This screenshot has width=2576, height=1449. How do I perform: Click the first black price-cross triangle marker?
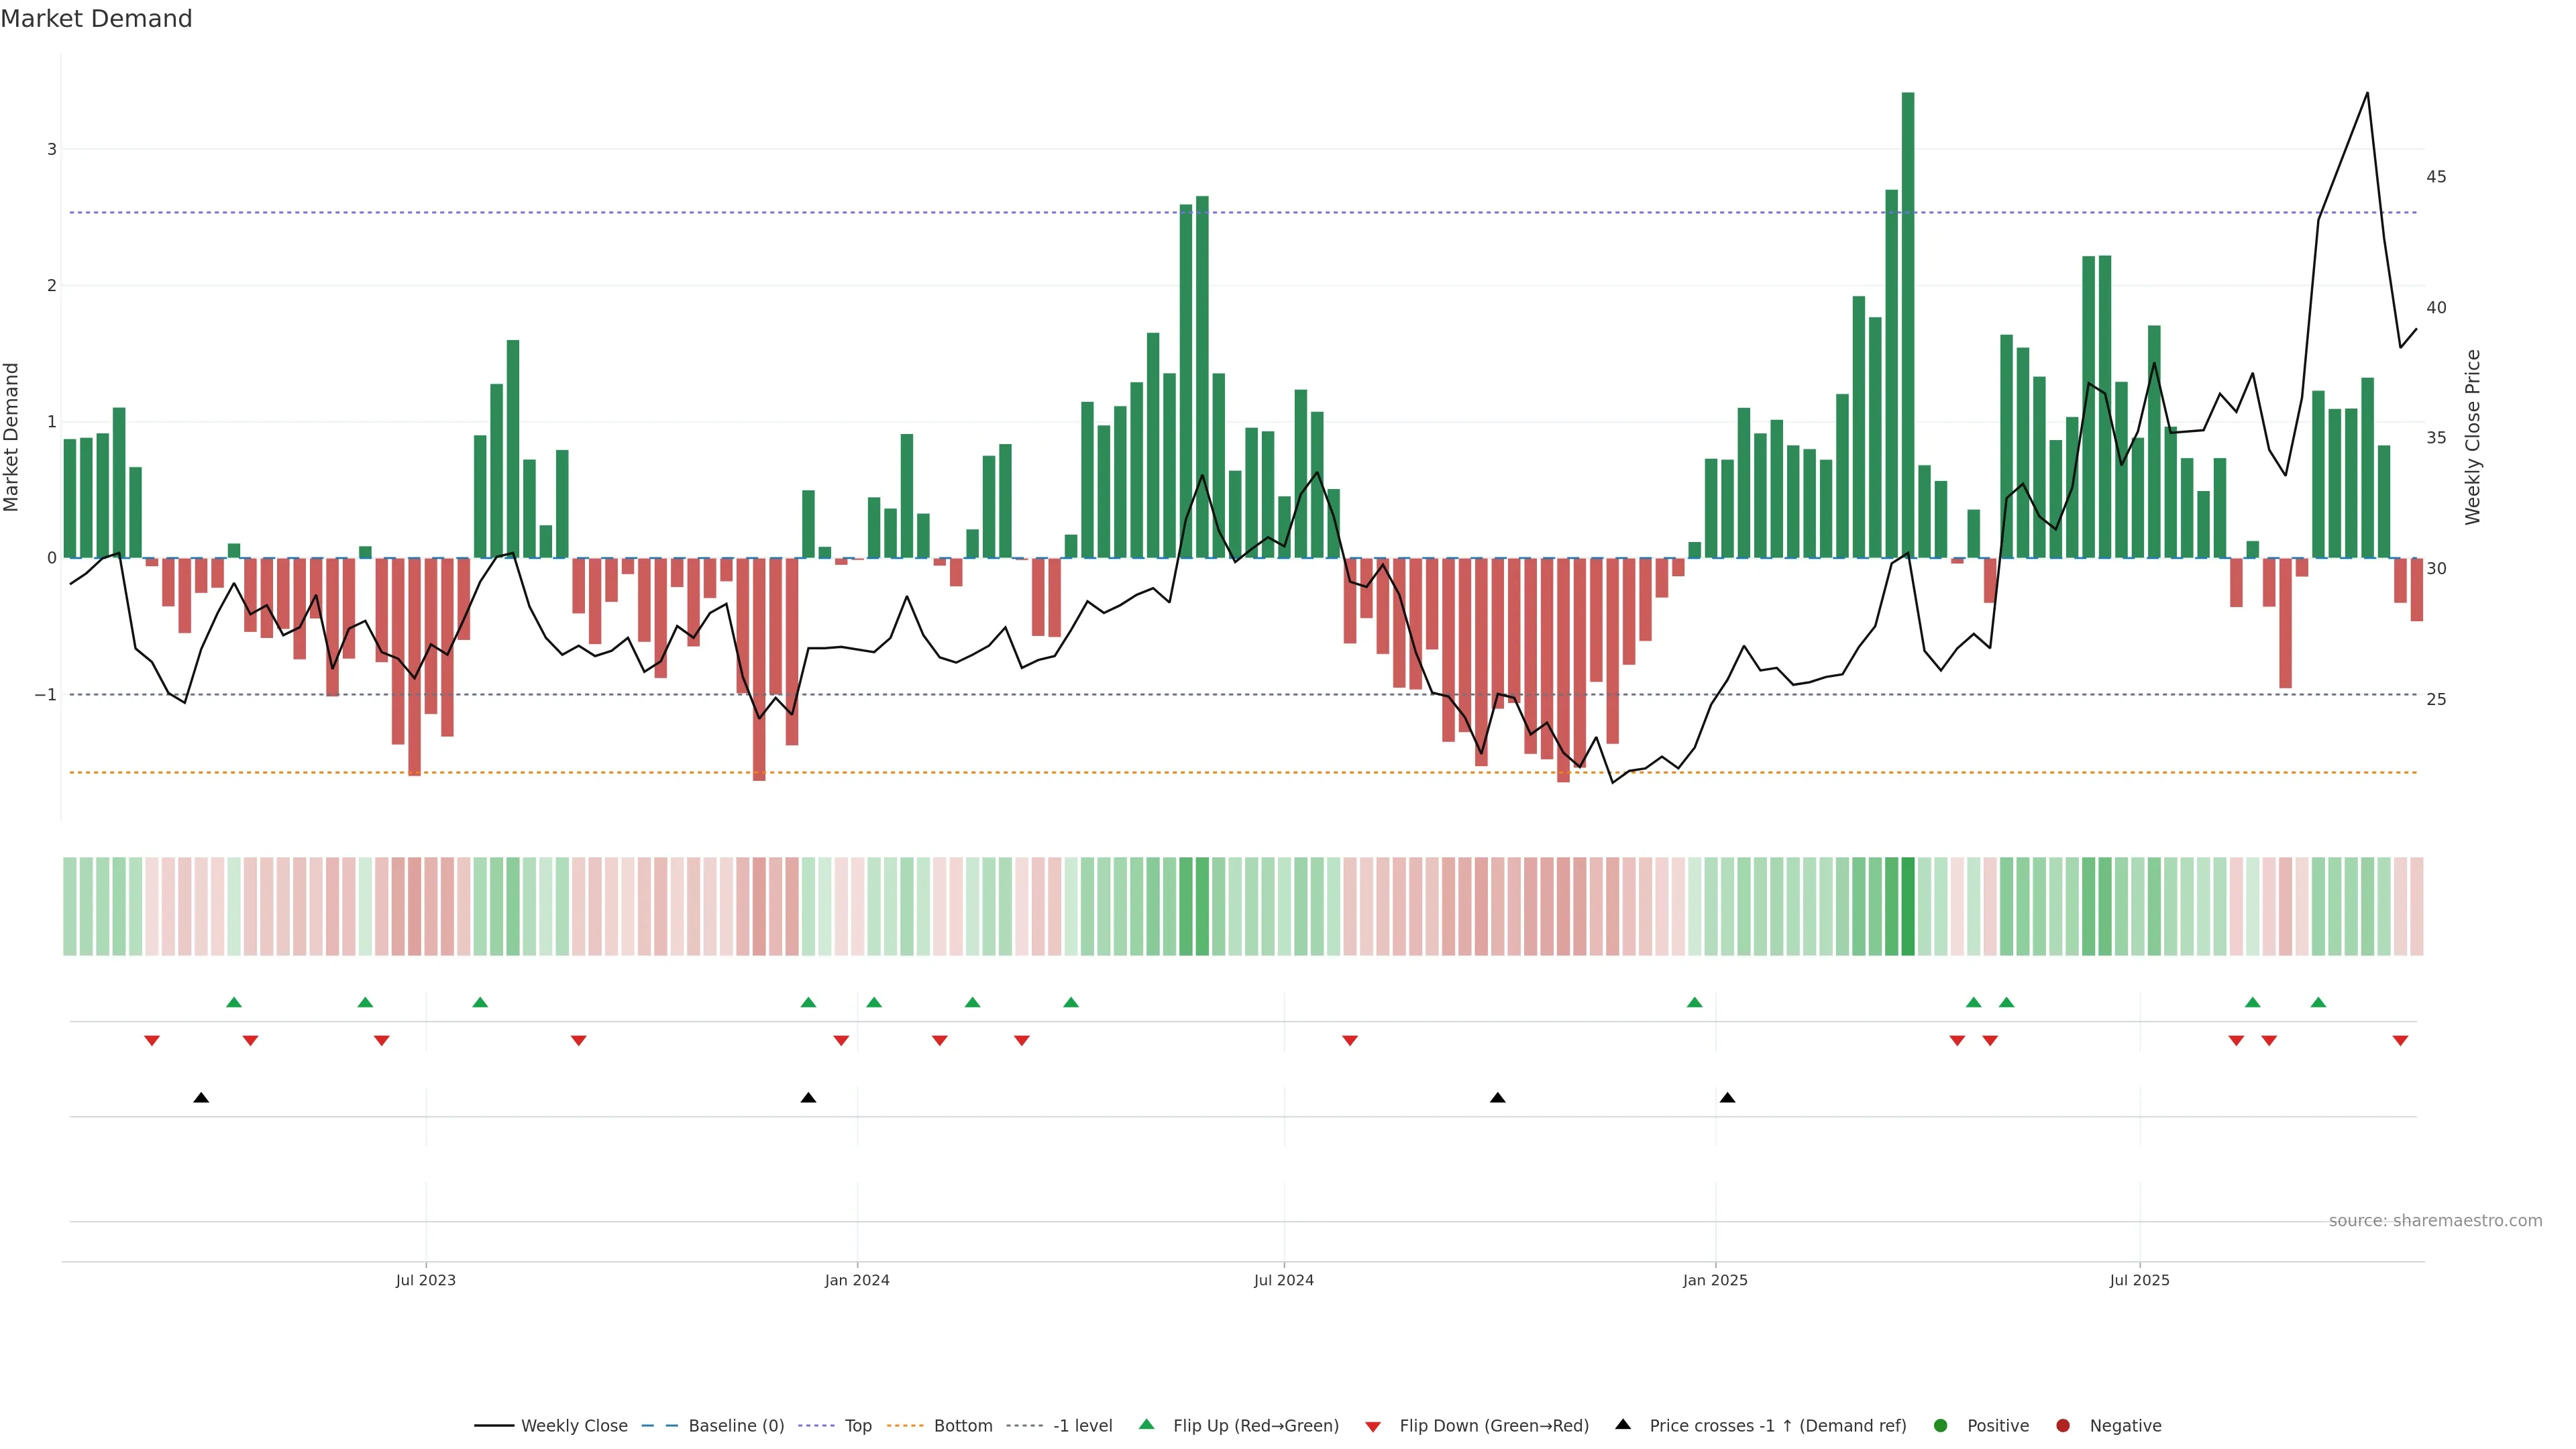(x=201, y=1098)
